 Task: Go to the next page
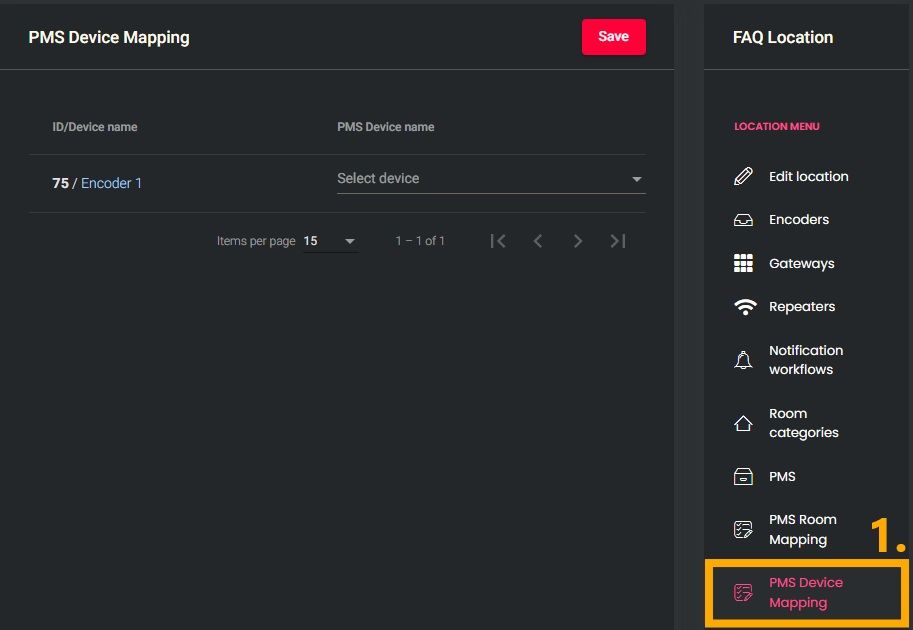[x=578, y=241]
